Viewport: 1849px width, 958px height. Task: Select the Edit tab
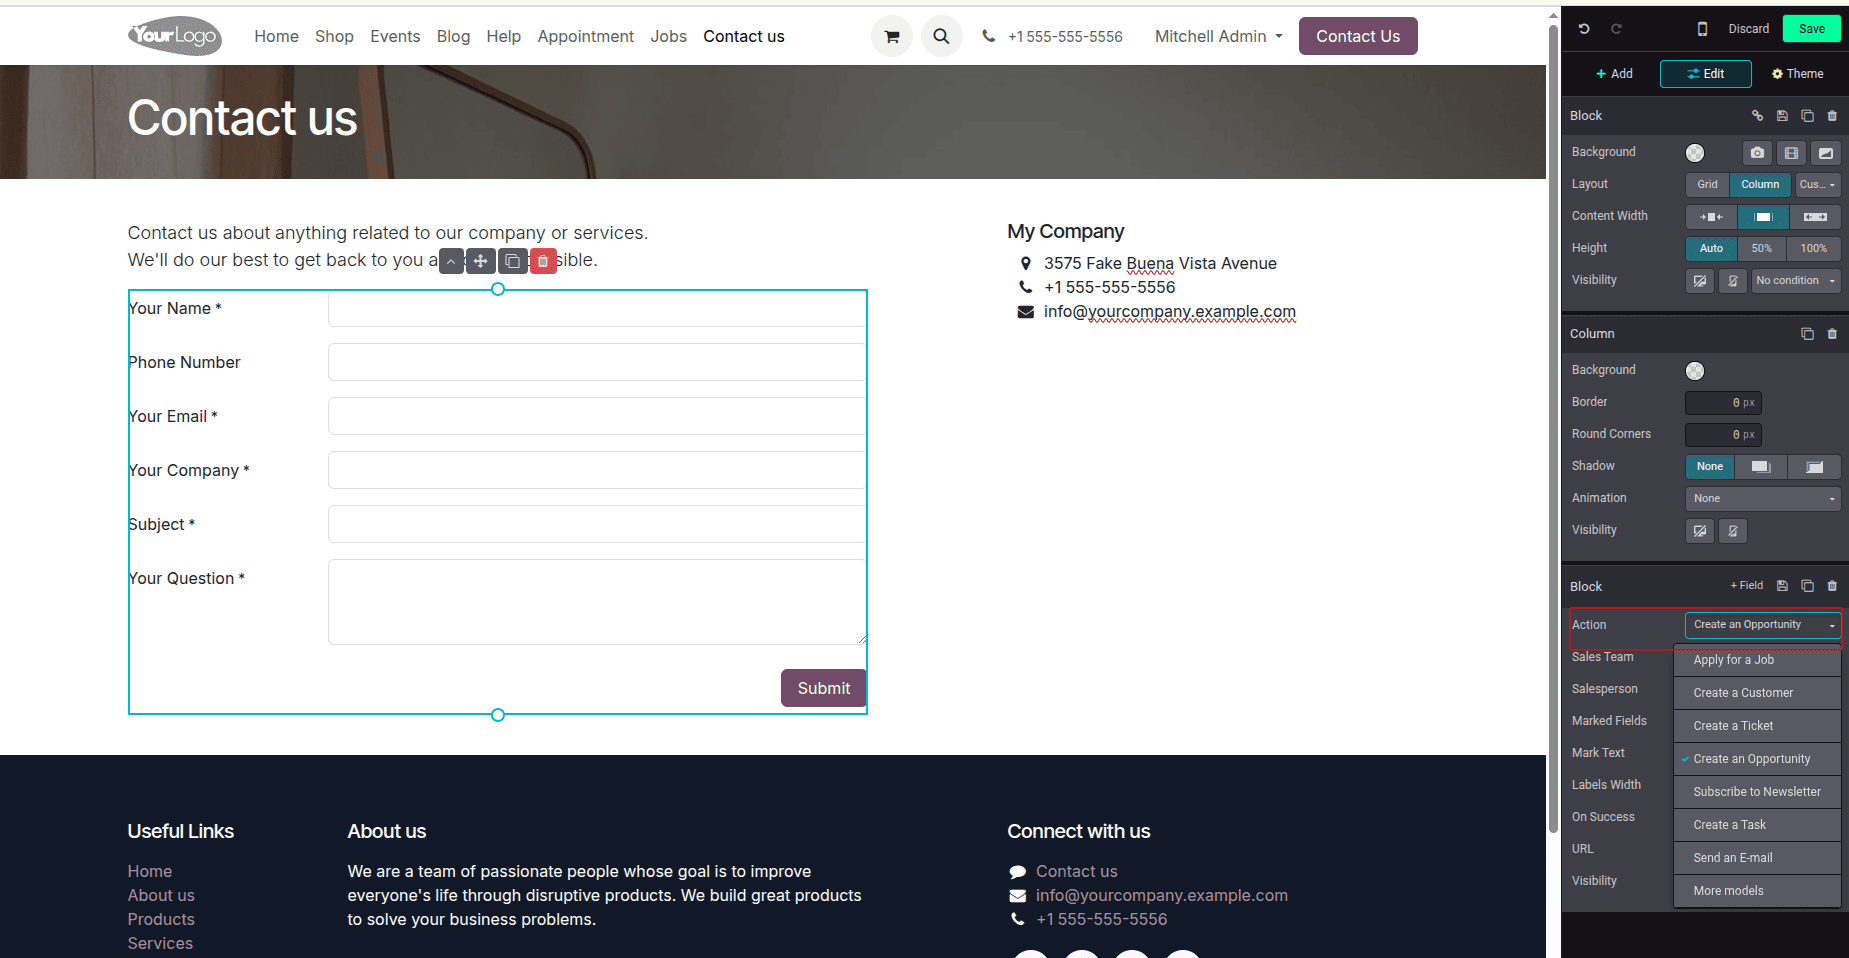[x=1706, y=74]
